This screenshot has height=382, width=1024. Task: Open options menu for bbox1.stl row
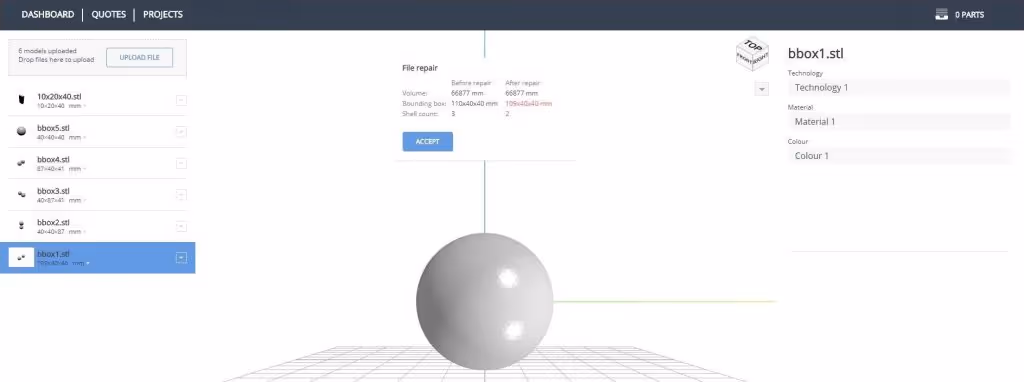[182, 258]
